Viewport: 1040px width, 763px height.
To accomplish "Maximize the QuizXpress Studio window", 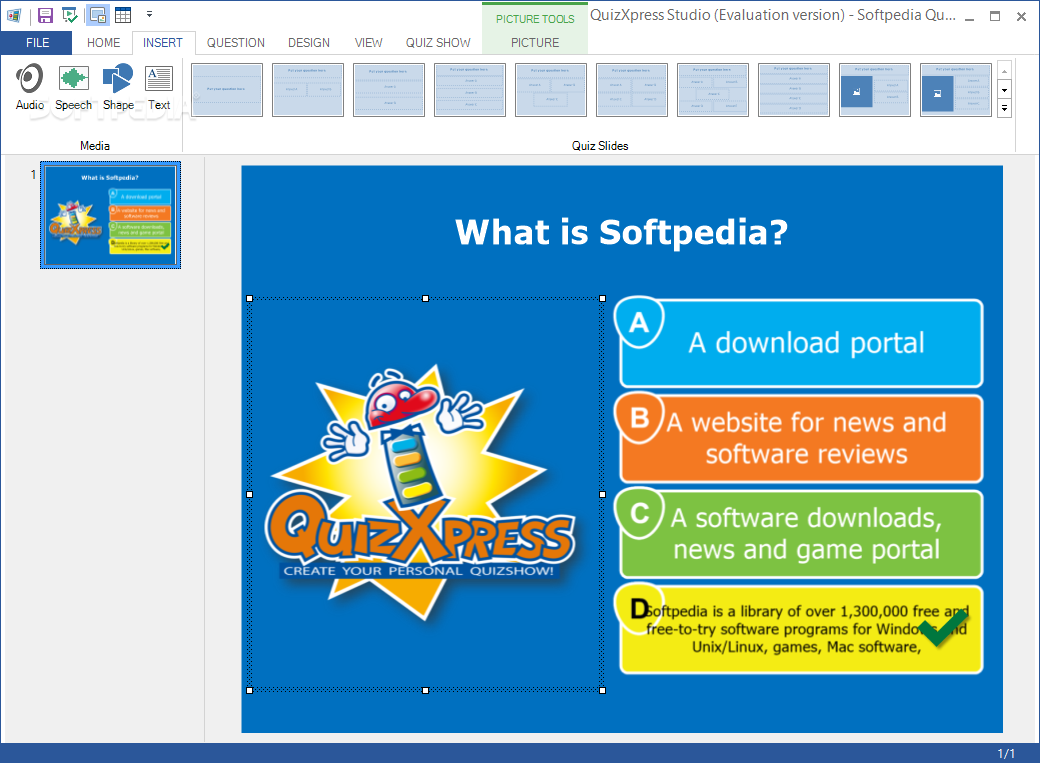I will point(995,16).
